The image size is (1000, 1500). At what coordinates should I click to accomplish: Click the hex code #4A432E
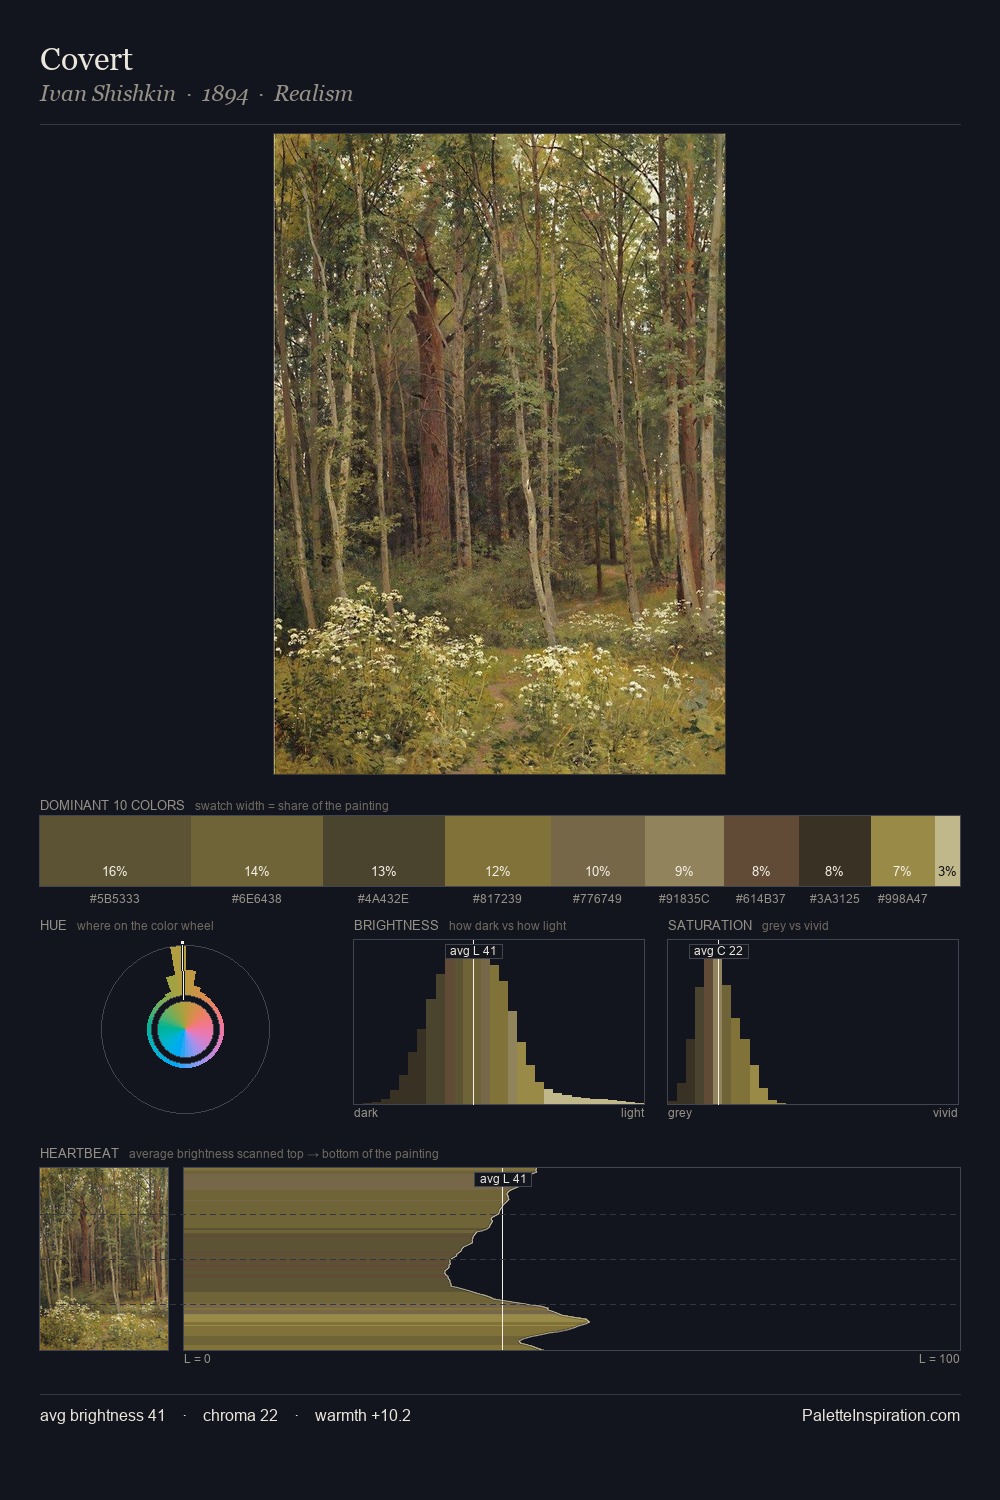[383, 899]
